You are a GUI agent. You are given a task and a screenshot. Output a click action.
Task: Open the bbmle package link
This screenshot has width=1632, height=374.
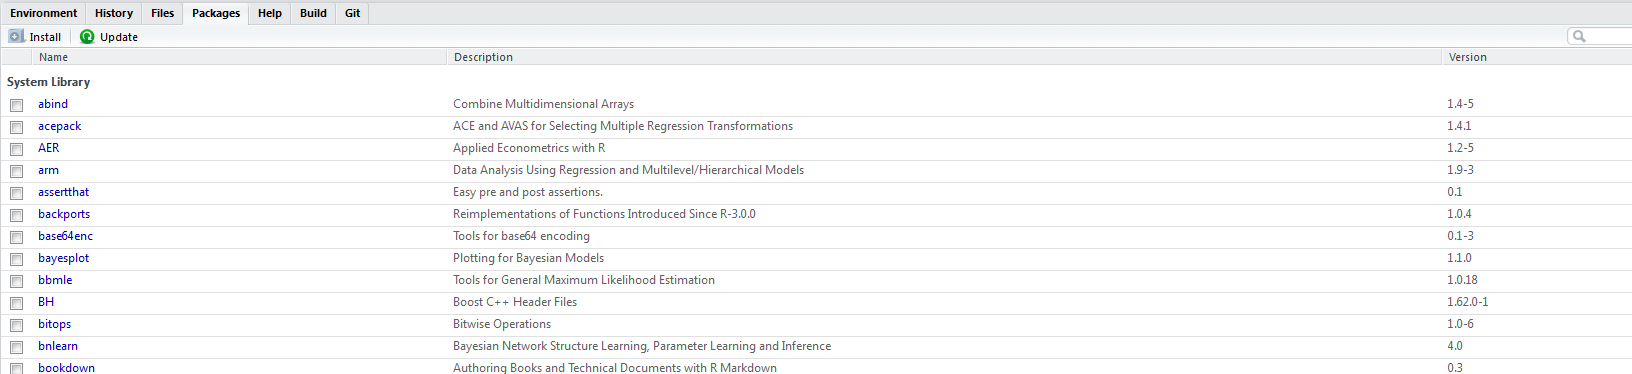tap(55, 280)
